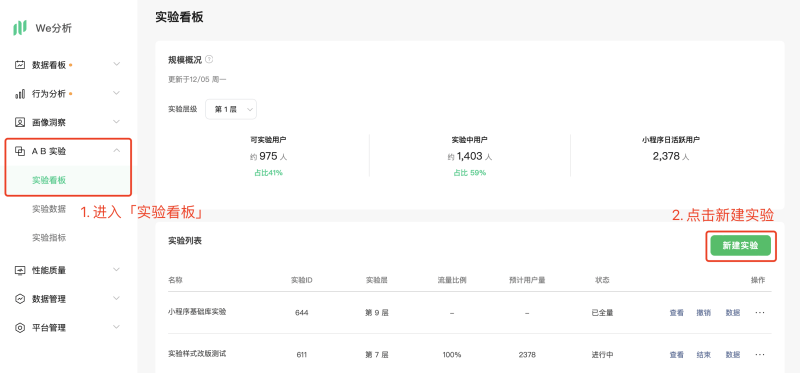Viewport: 800px width, 373px height.
Task: Click the experiment name 小程序基础库实验
Action: (x=197, y=312)
